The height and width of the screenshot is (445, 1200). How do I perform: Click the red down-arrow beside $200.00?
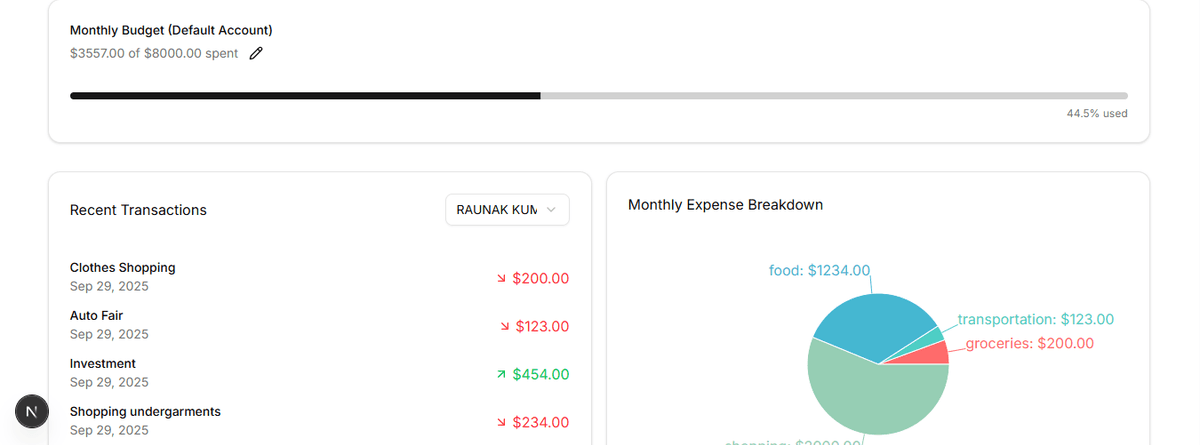(501, 278)
